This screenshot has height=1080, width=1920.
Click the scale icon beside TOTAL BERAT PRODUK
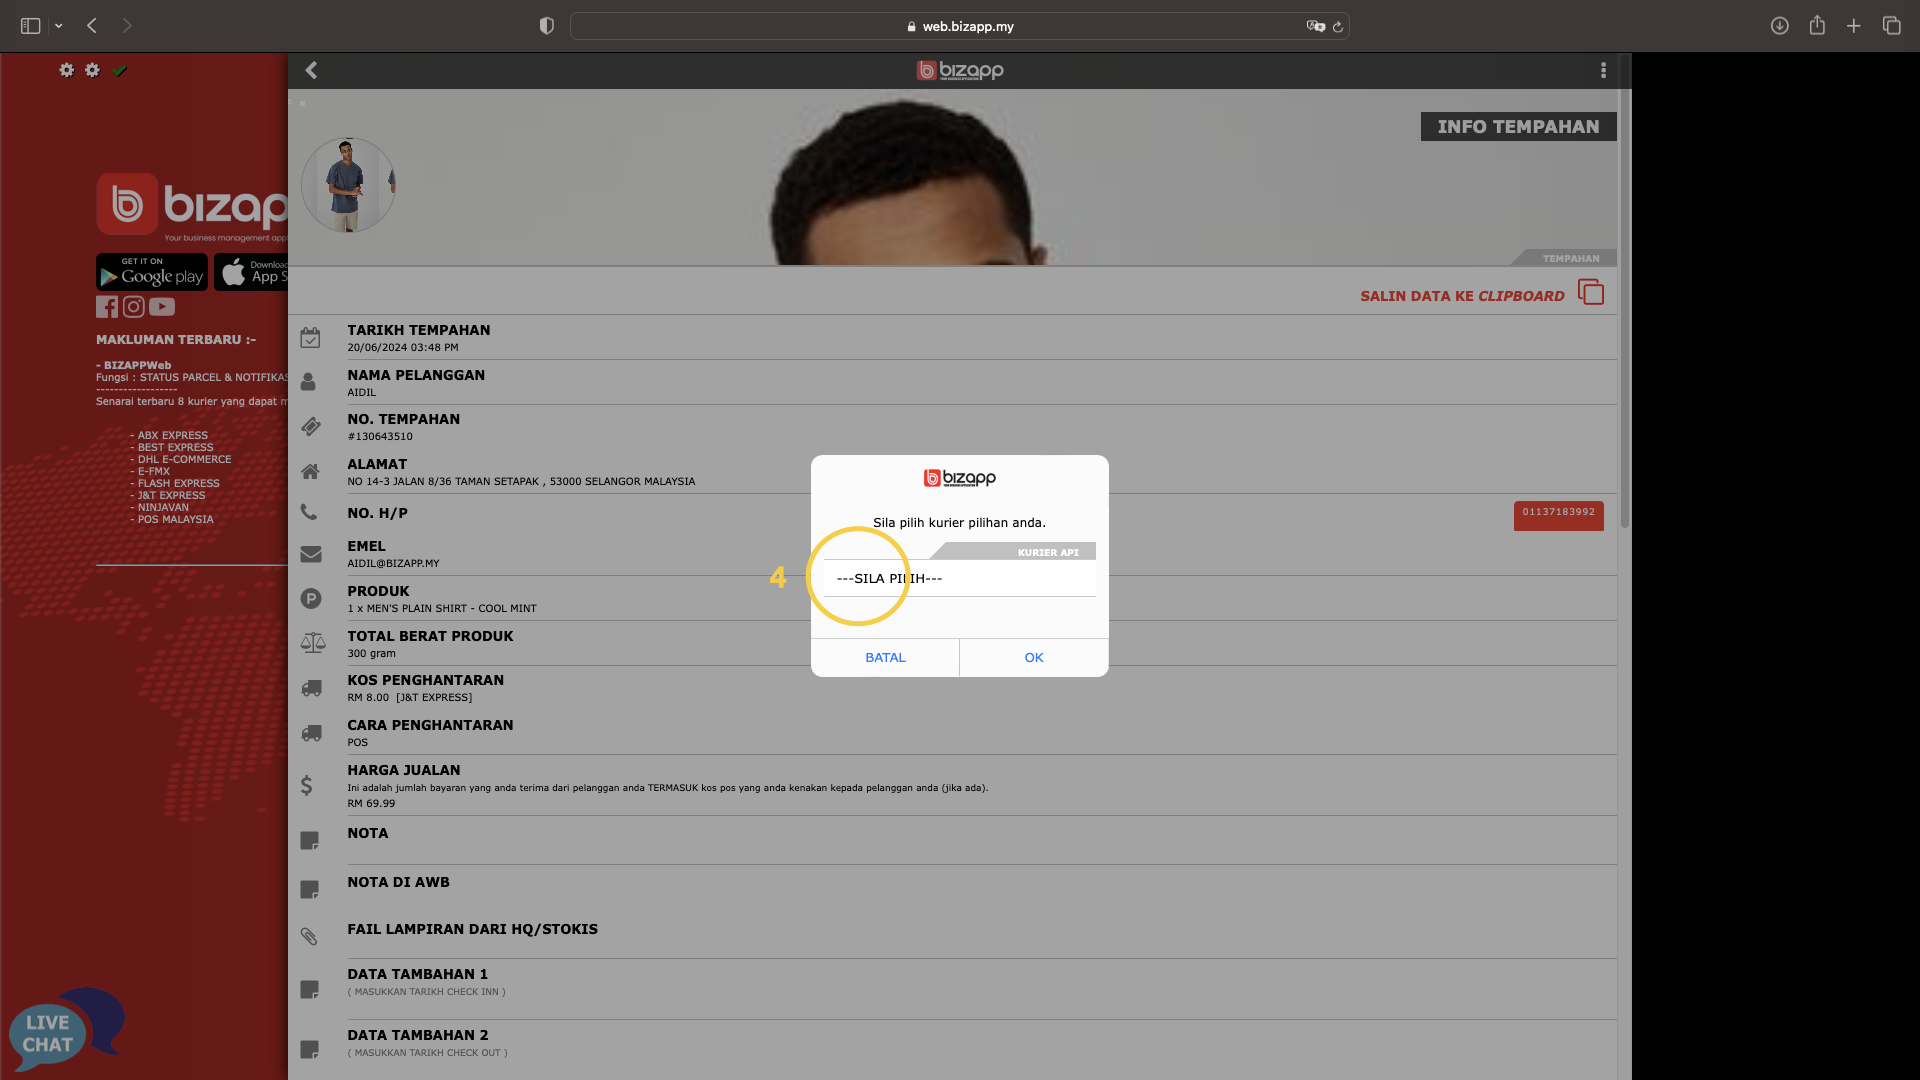(313, 643)
